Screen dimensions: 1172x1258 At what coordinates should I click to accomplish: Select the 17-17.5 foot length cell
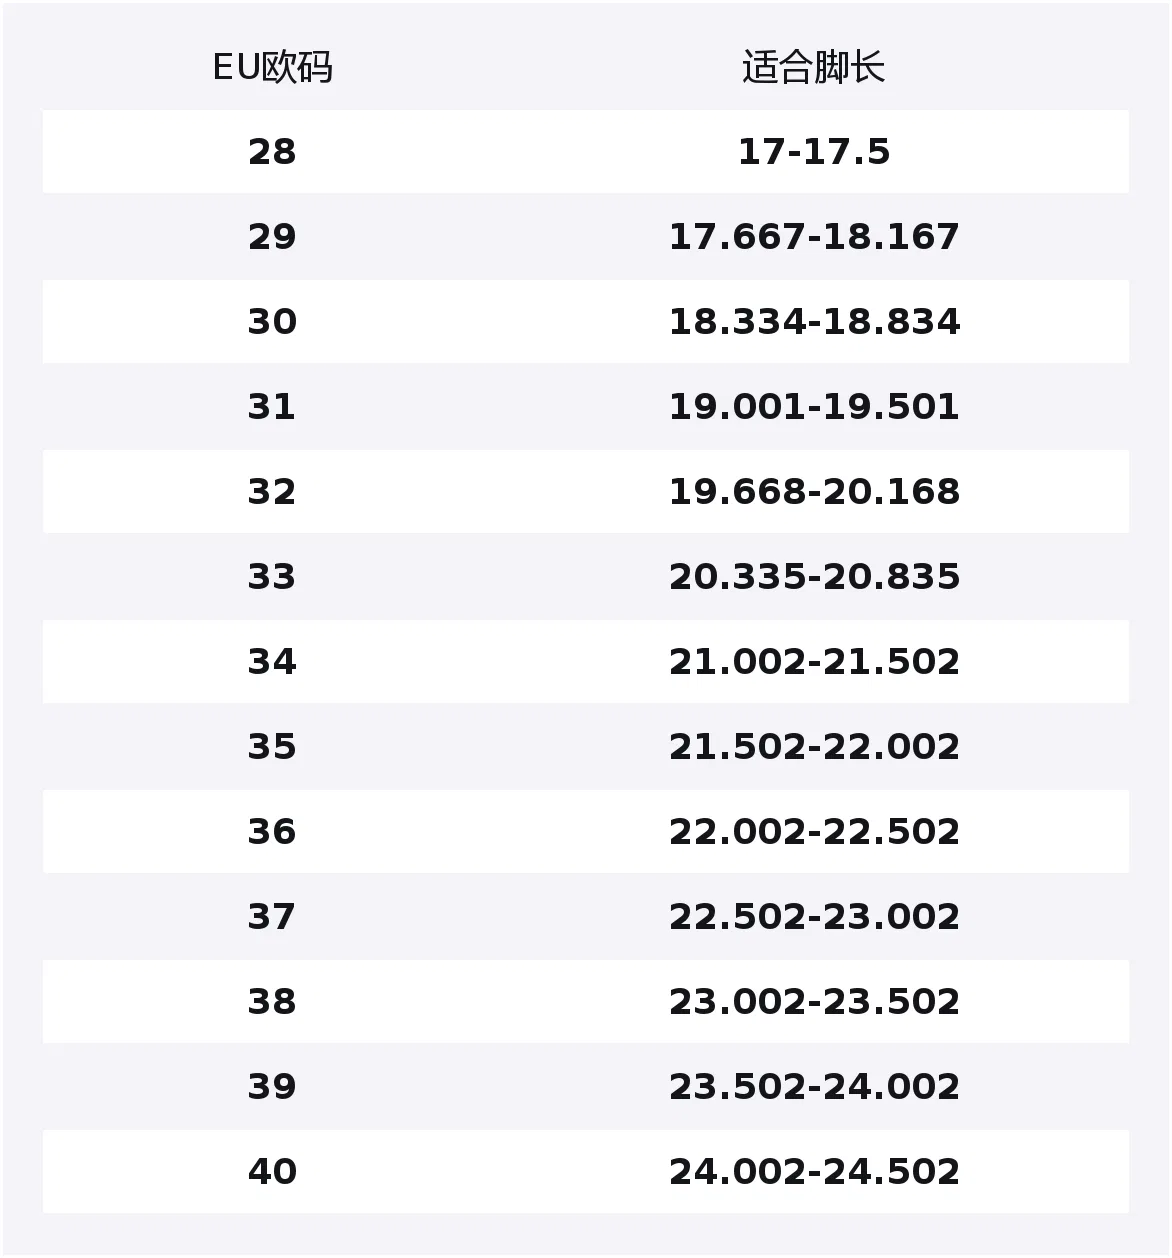(x=814, y=152)
